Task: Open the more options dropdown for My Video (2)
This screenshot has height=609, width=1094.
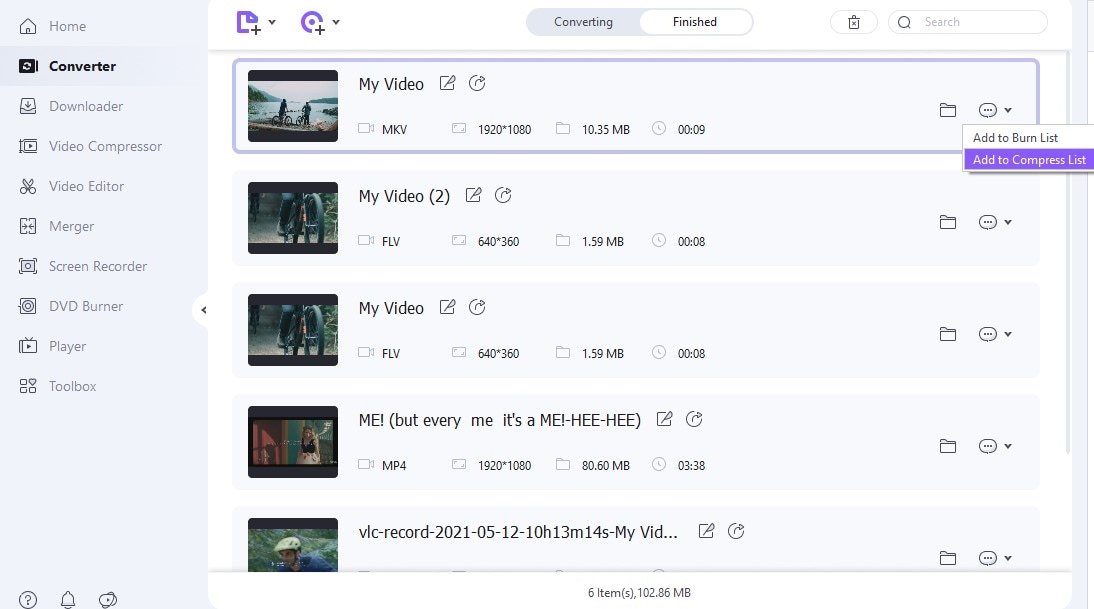Action: pyautogui.click(x=995, y=223)
